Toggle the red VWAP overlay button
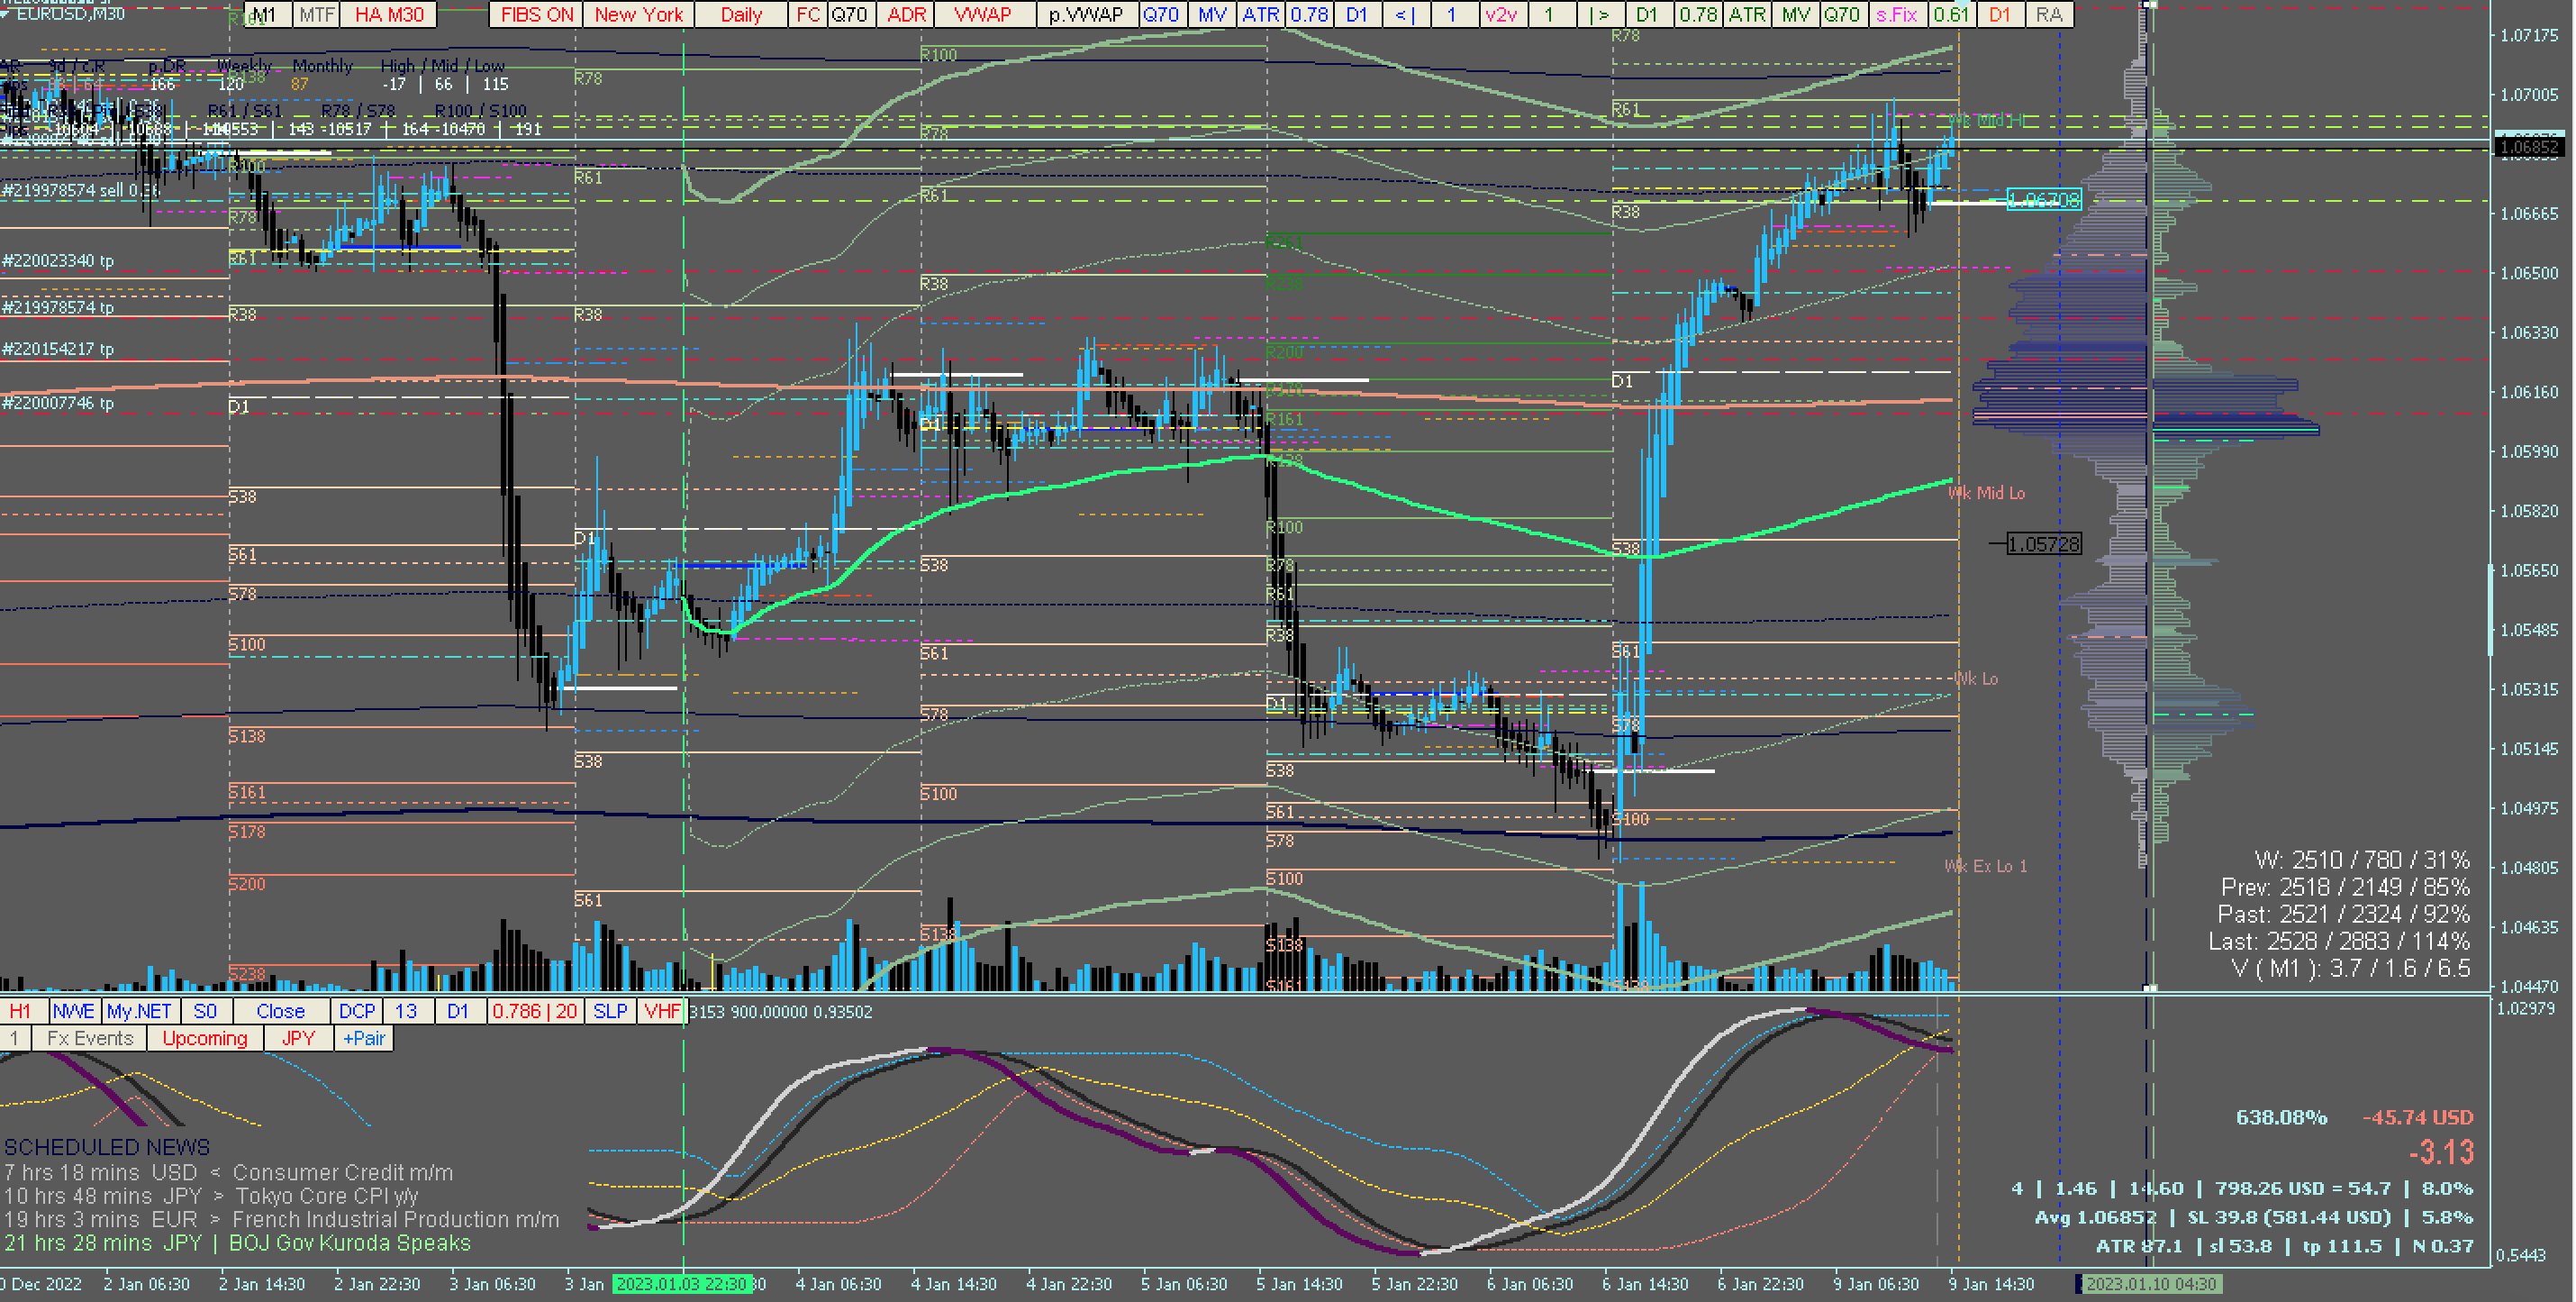This screenshot has height=1302, width=2576. 982,15
